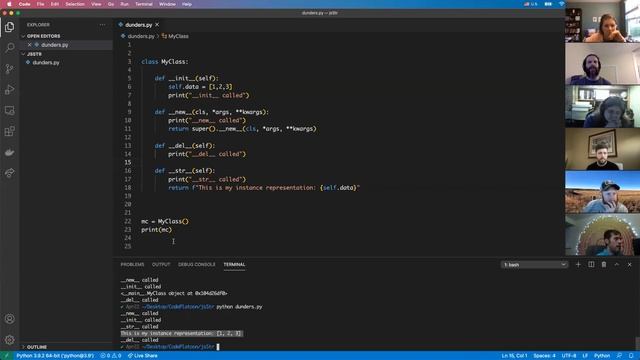This screenshot has height=360, width=640.
Task: Open dunders.py in the folder tree
Action: coord(46,62)
